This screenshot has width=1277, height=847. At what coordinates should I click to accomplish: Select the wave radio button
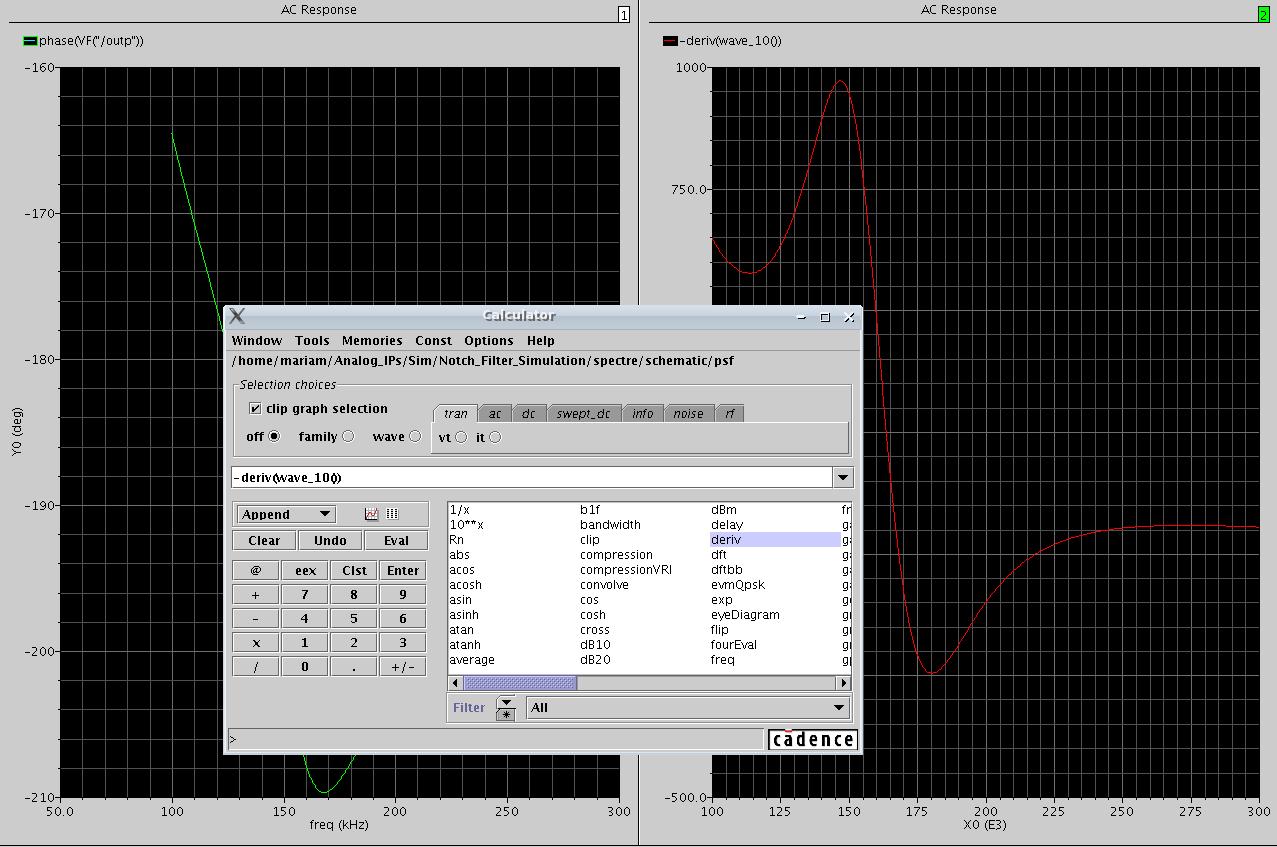click(415, 436)
